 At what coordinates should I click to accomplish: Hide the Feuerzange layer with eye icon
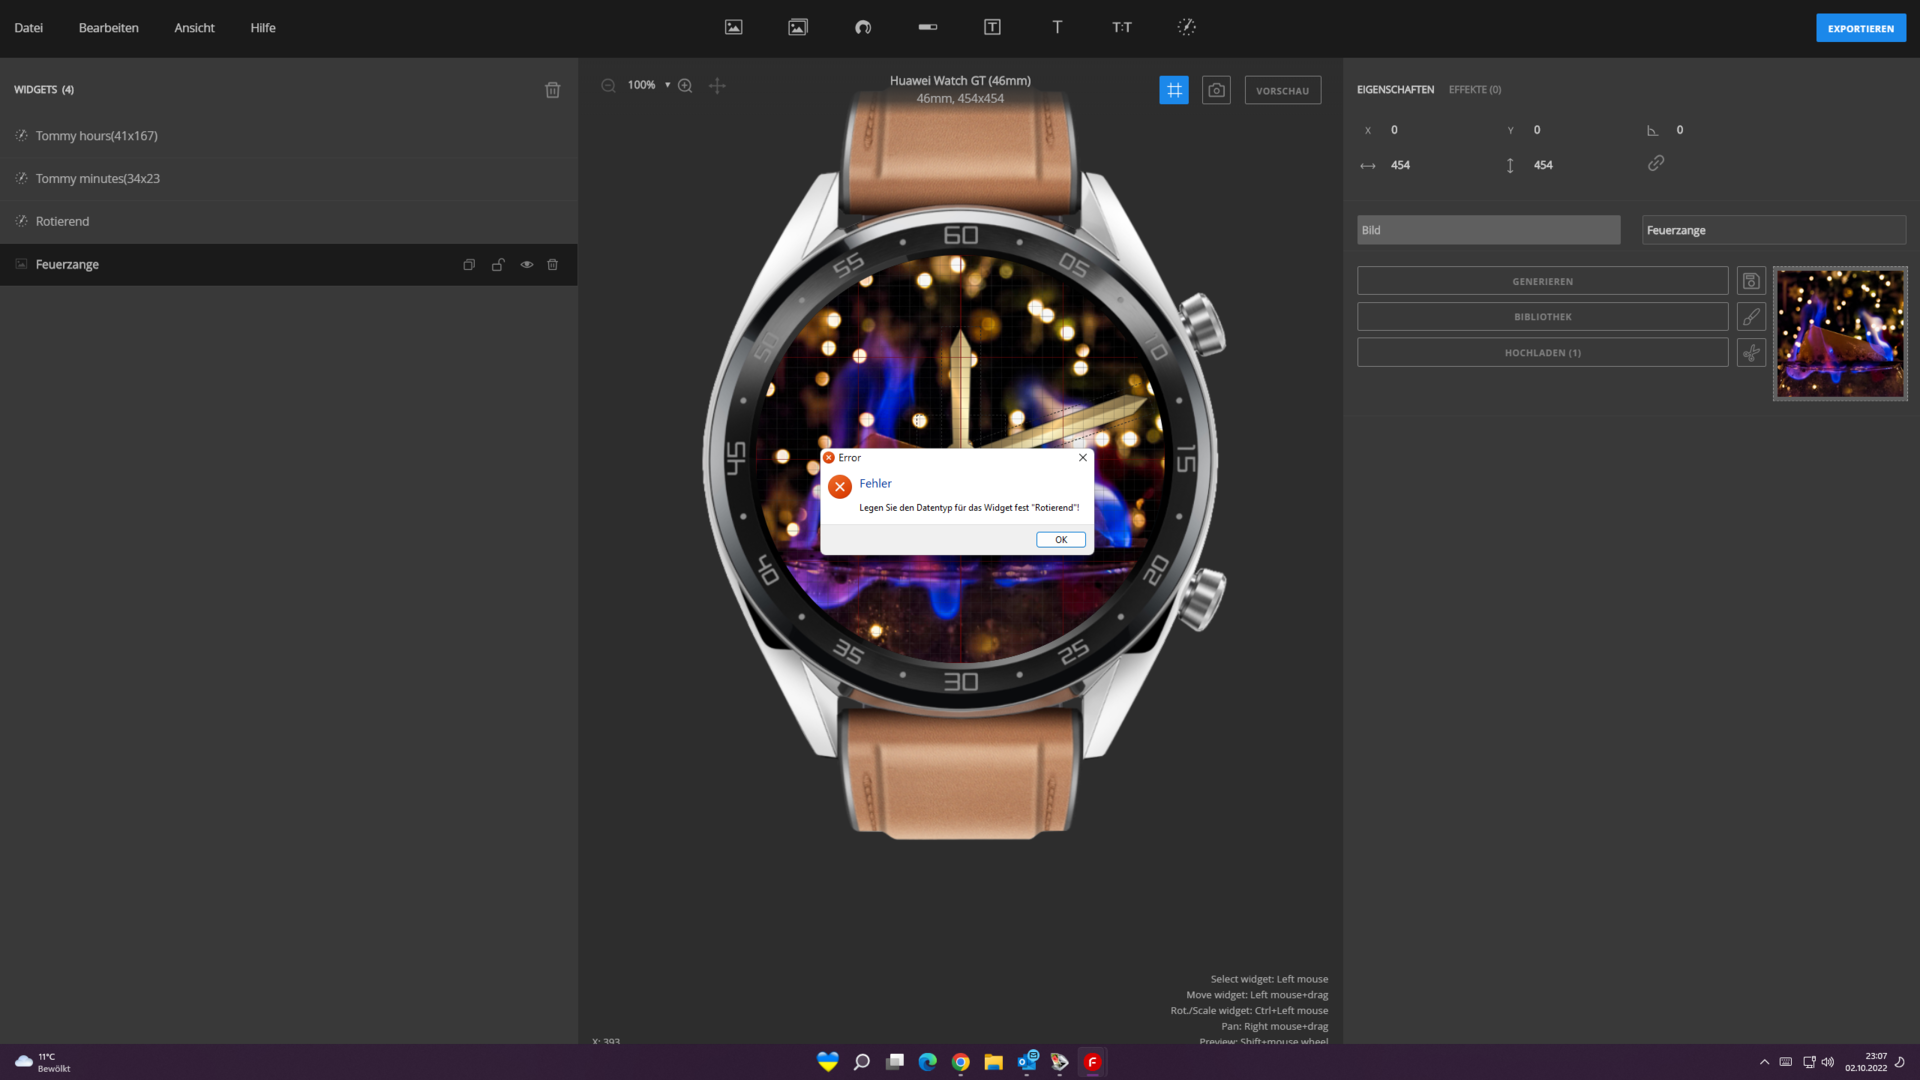526,265
